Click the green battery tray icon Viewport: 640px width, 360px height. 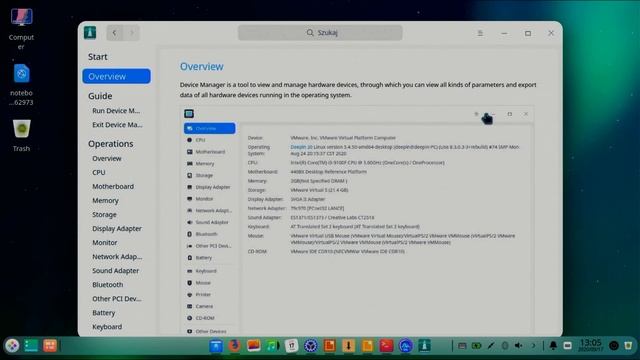coord(476,346)
